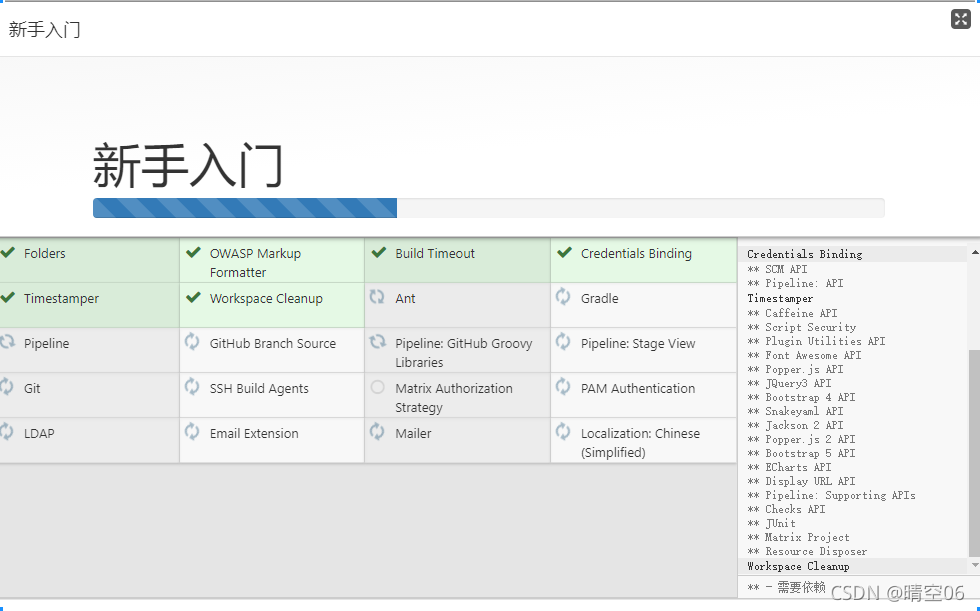
Task: Click Credentials Binding heading in log panel
Action: click(x=804, y=254)
